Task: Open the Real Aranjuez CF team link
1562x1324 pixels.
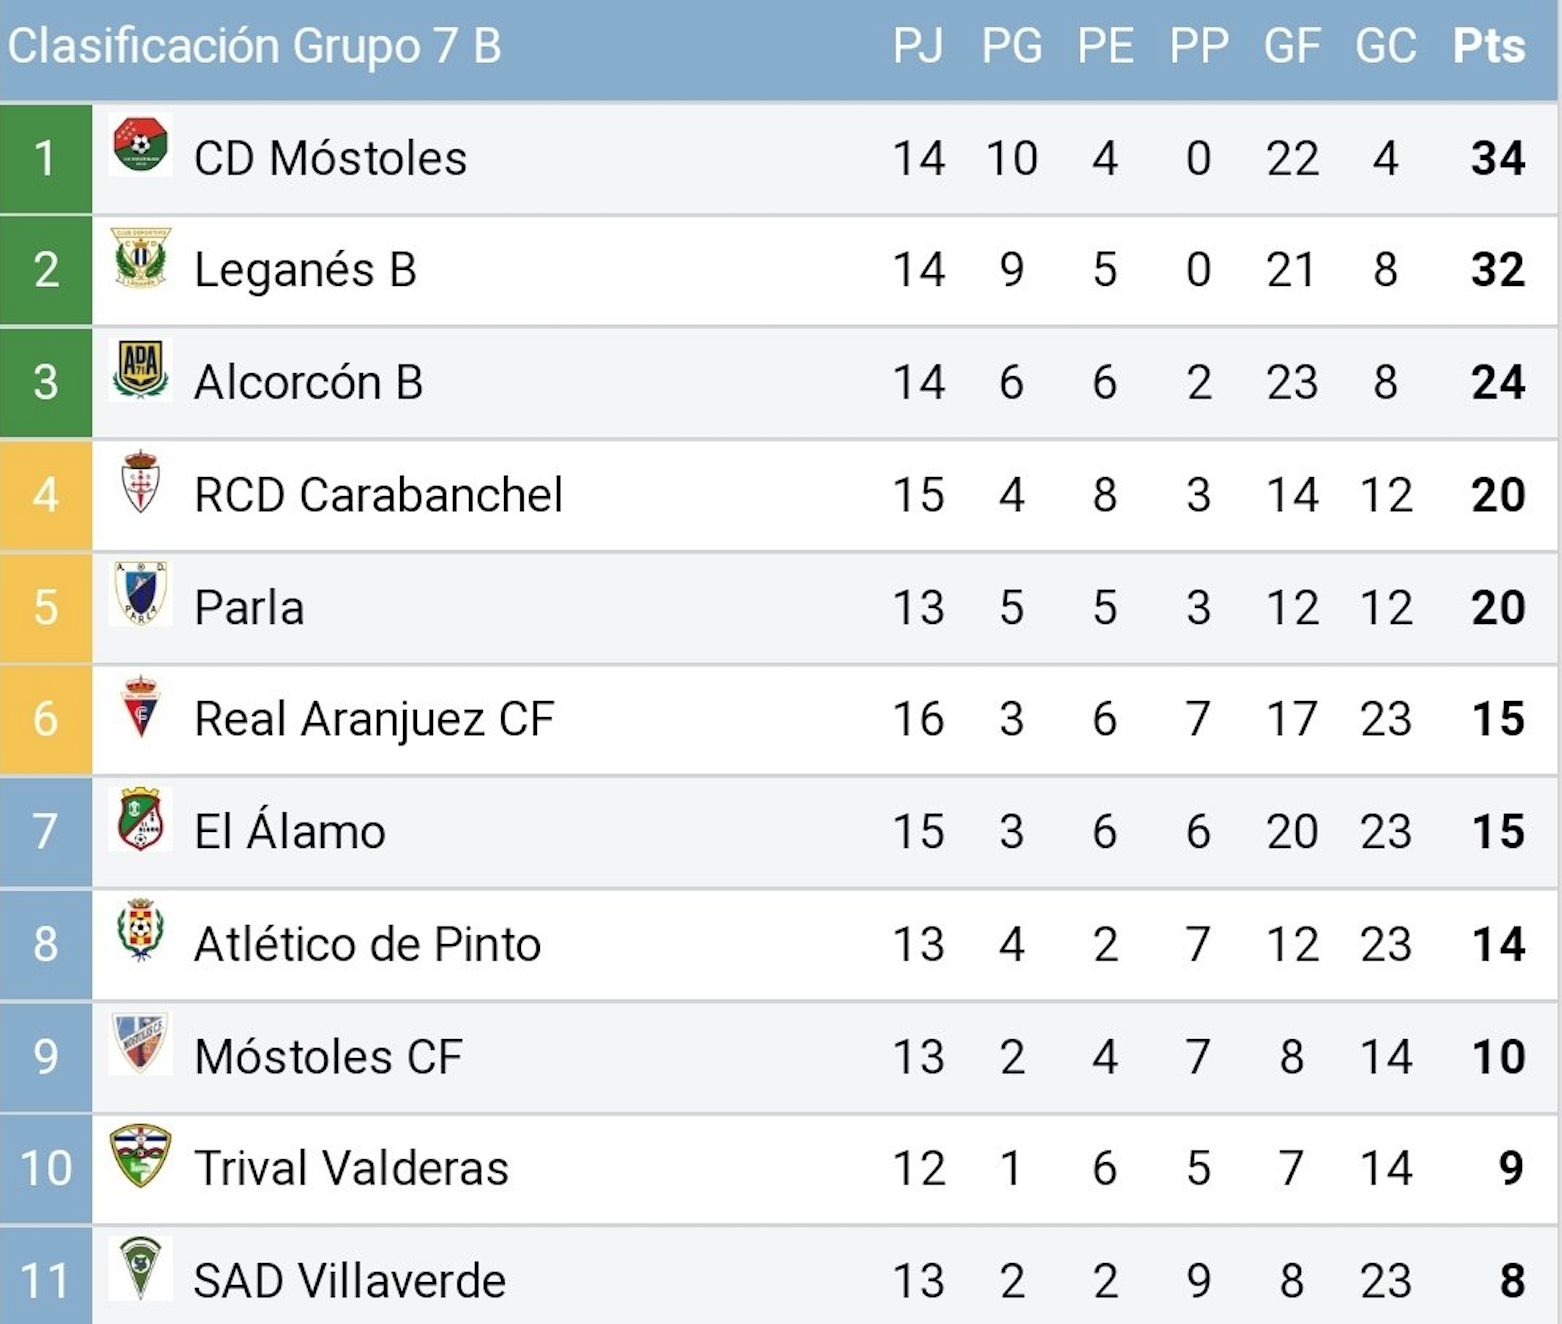Action: point(374,719)
